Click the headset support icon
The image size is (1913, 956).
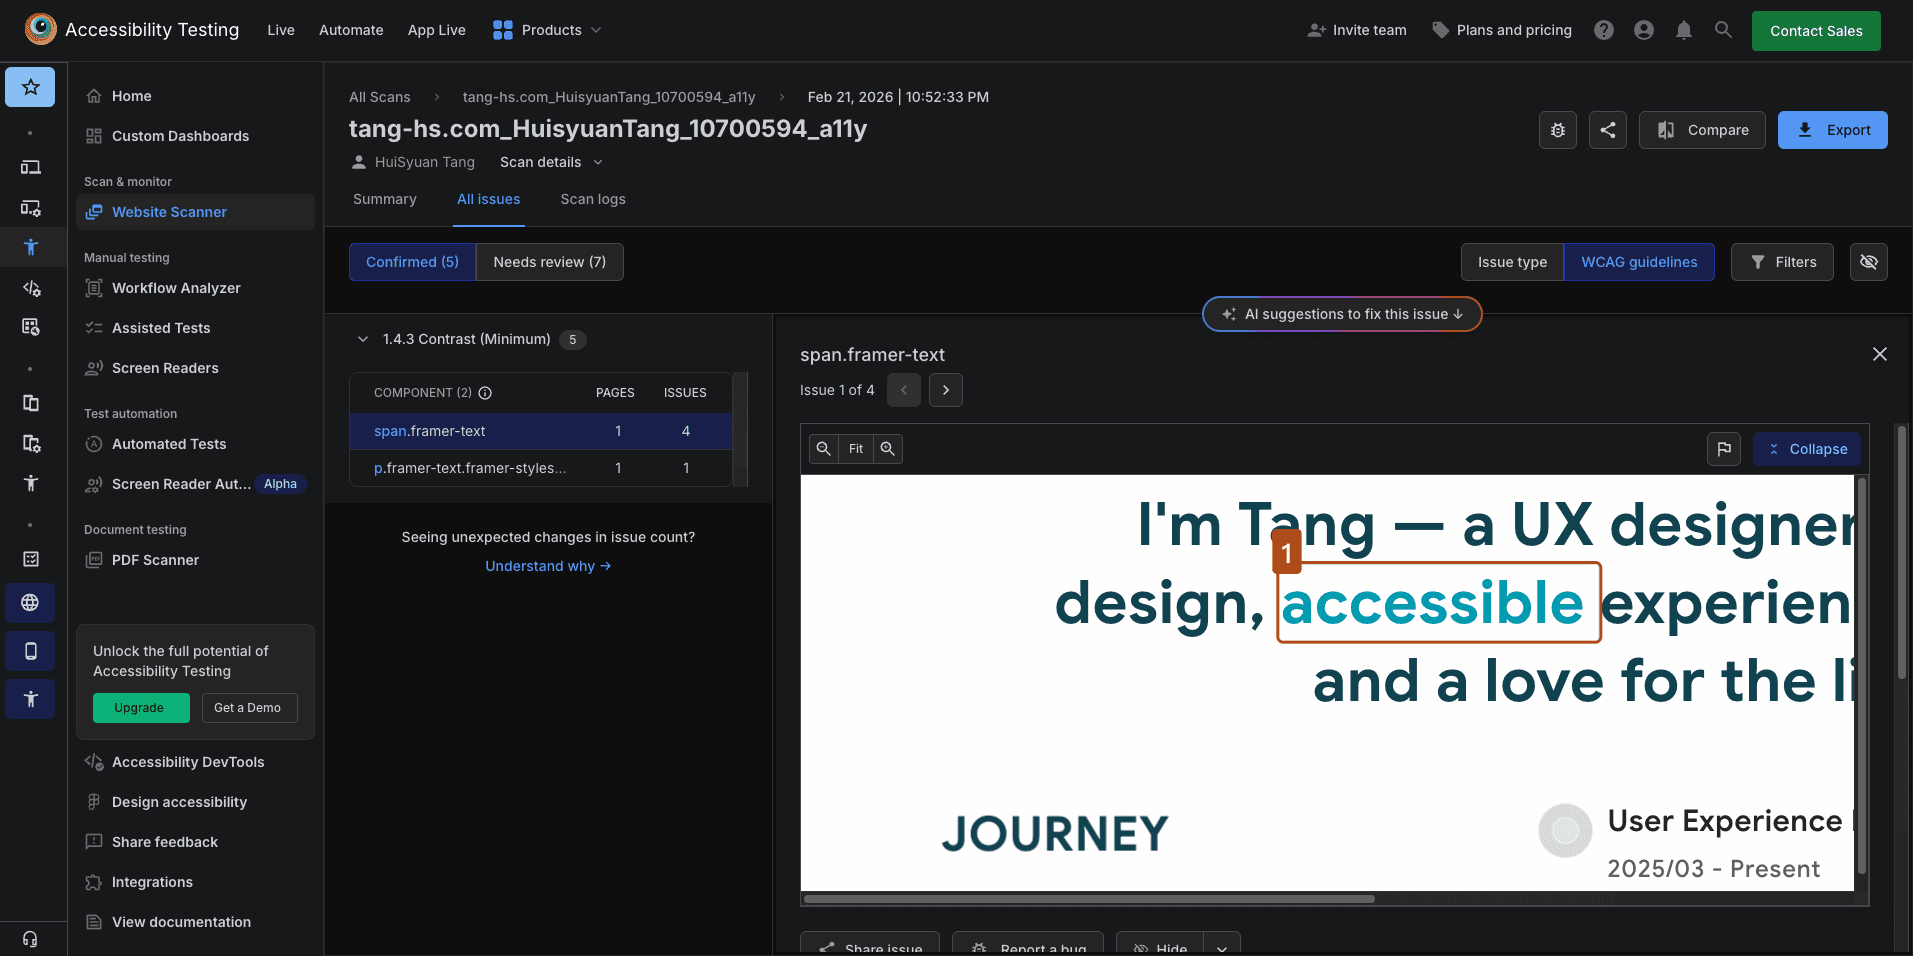click(x=30, y=939)
